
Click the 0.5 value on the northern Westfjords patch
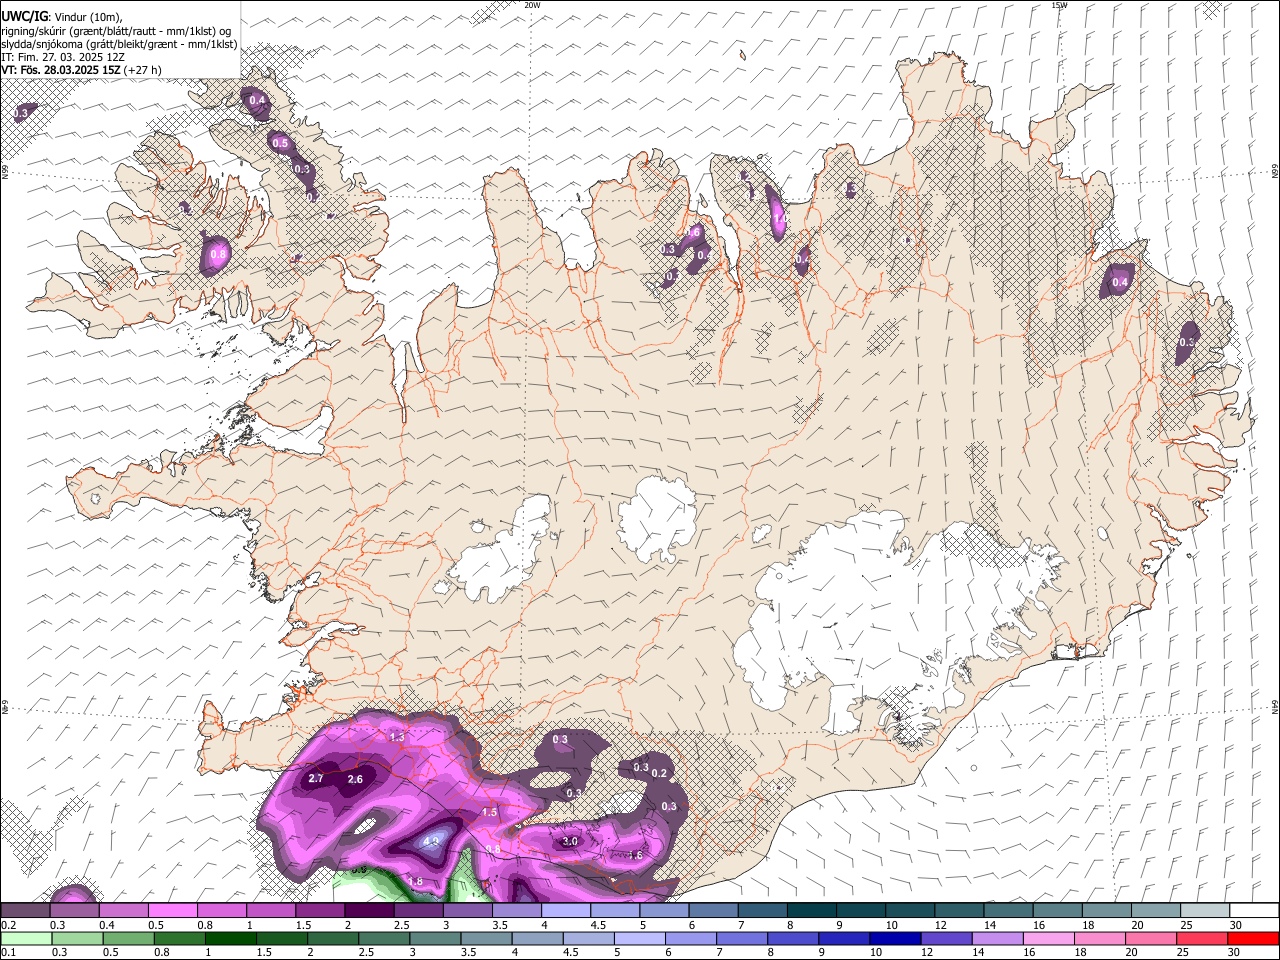click(x=280, y=144)
